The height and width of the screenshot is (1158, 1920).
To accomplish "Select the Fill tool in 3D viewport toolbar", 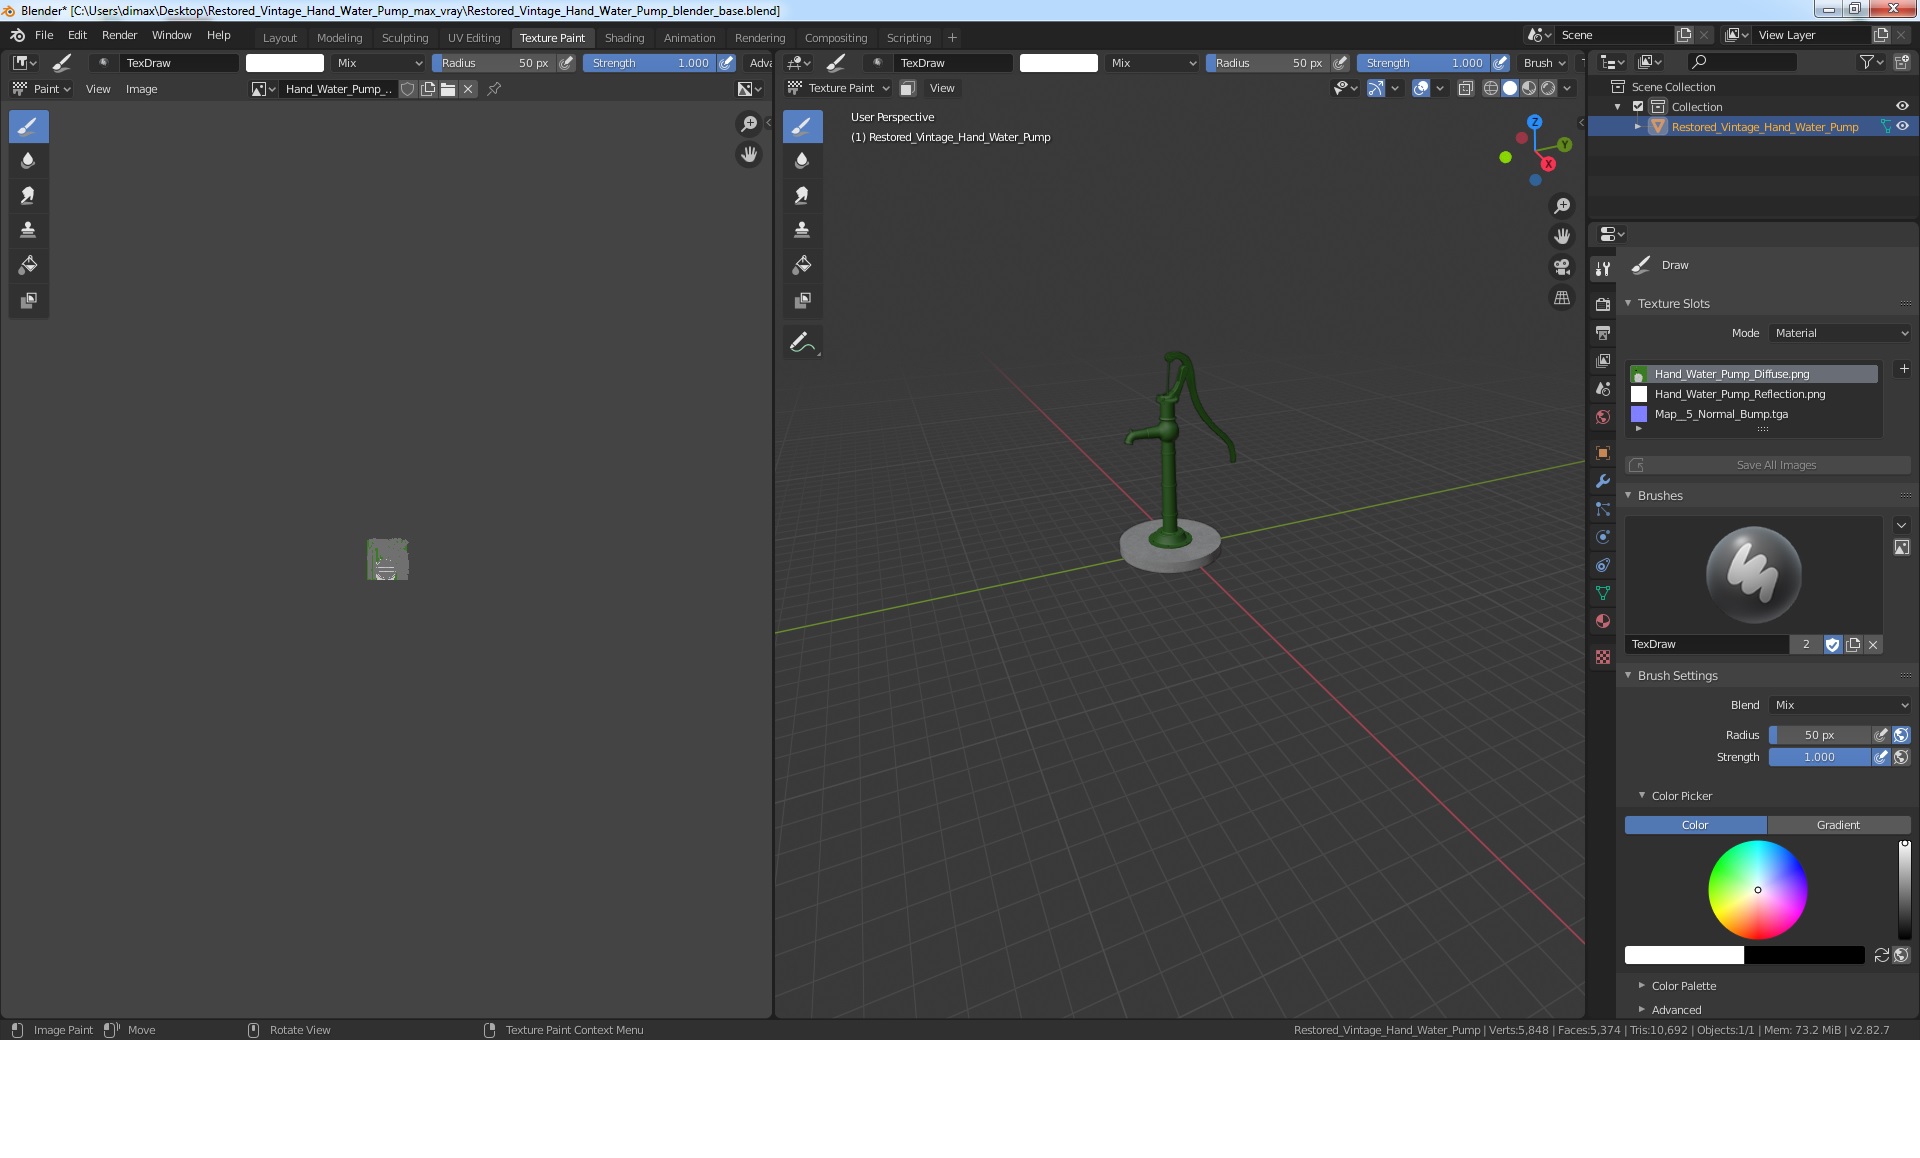I will (802, 266).
